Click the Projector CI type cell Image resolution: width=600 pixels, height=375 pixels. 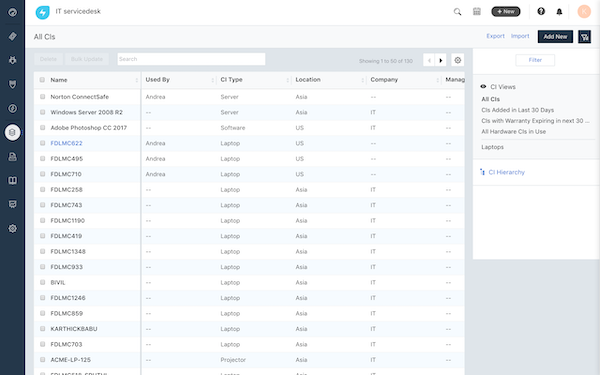click(x=233, y=360)
